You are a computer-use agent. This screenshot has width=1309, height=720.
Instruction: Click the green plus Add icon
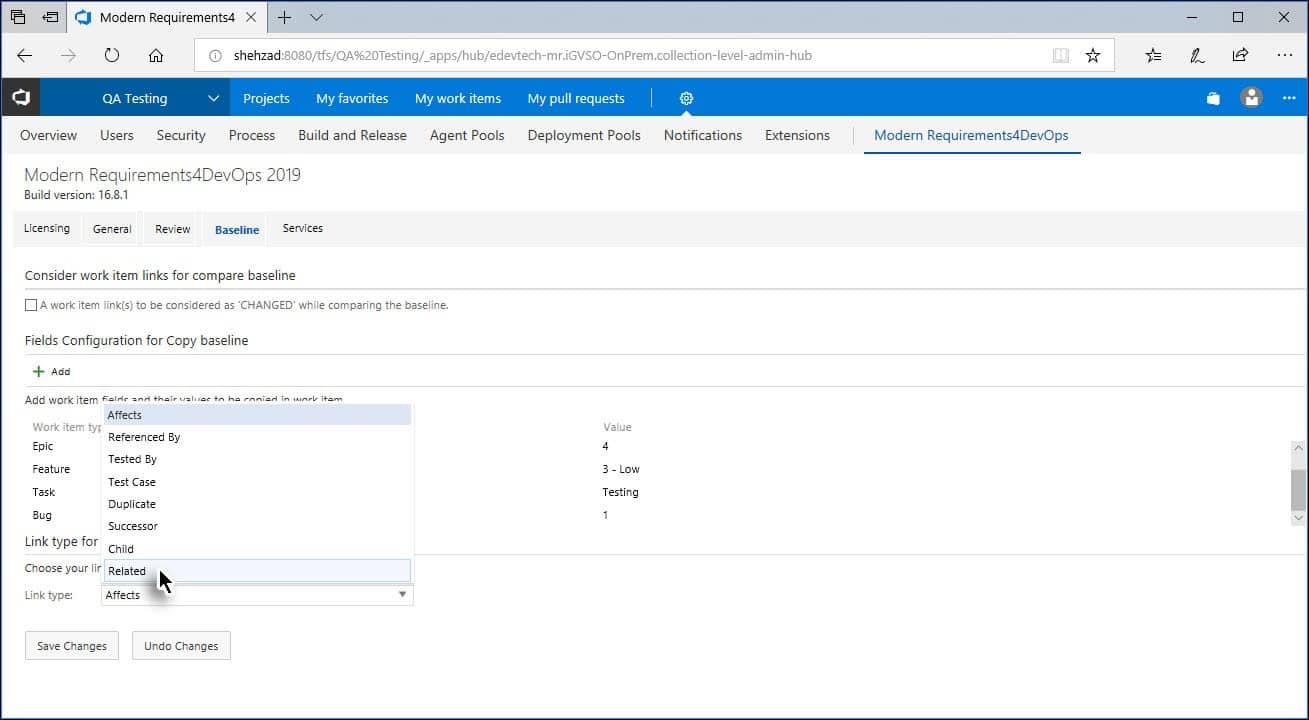(x=39, y=371)
